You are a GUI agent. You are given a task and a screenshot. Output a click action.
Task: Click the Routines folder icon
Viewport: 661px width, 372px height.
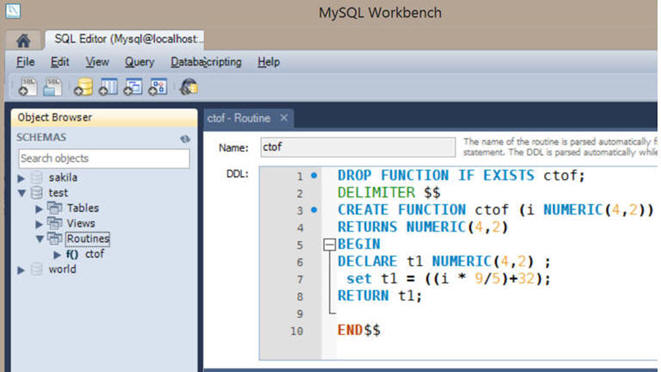pos(54,239)
